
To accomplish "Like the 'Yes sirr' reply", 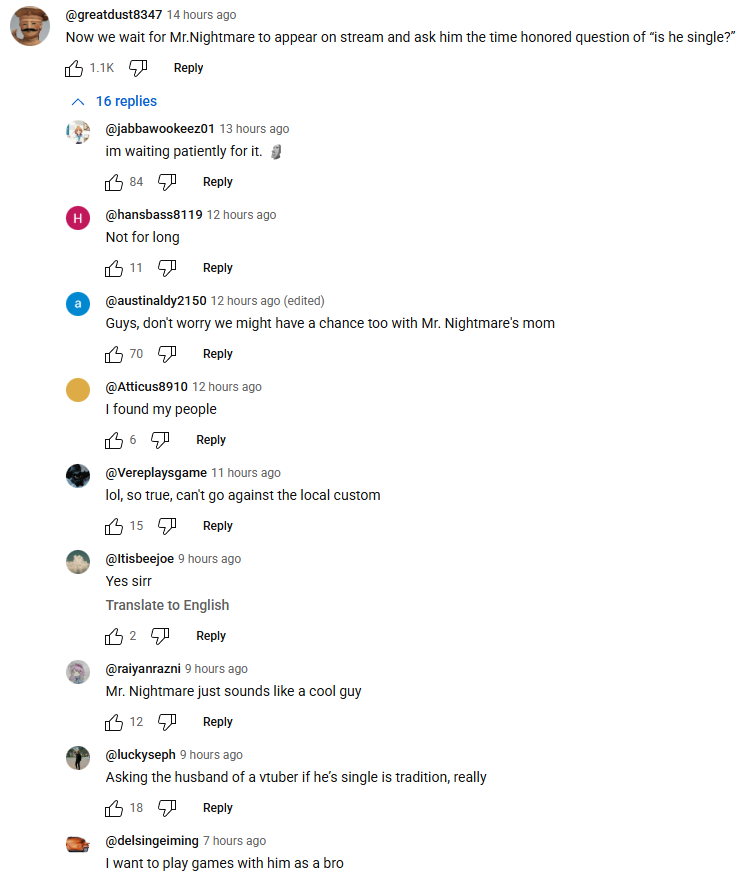I will (114, 637).
